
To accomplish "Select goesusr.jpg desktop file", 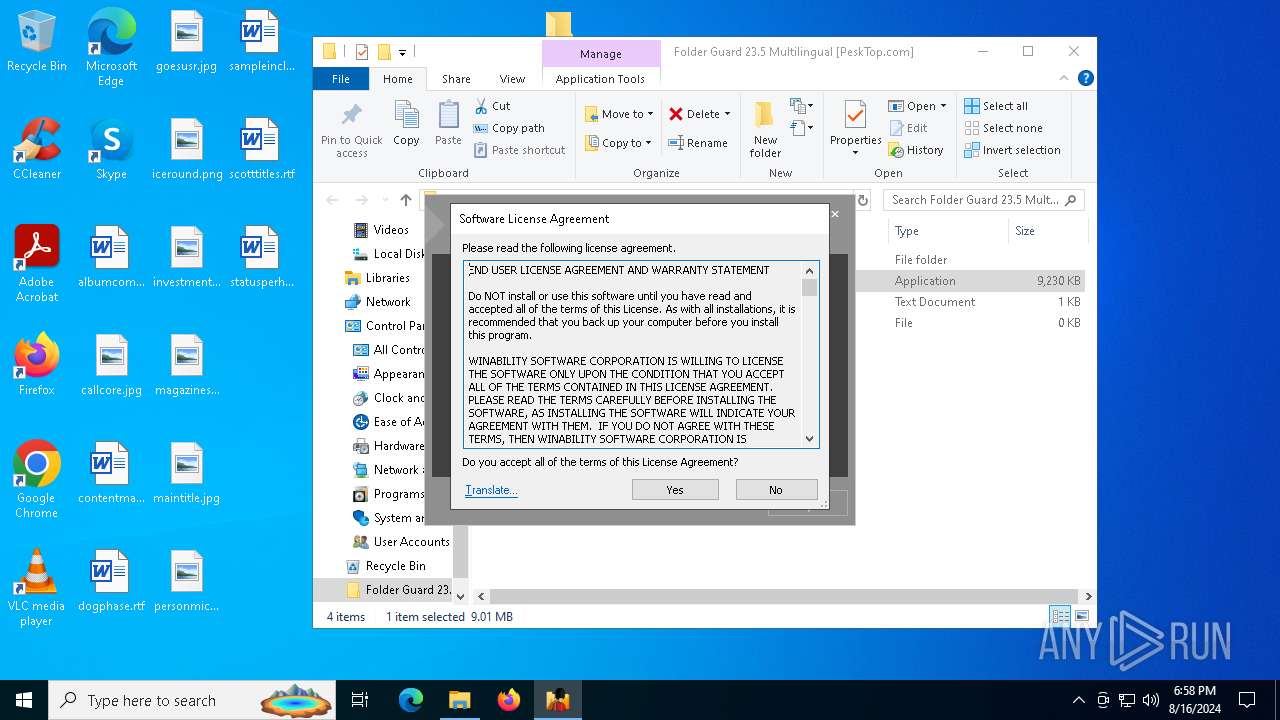I will 186,42.
